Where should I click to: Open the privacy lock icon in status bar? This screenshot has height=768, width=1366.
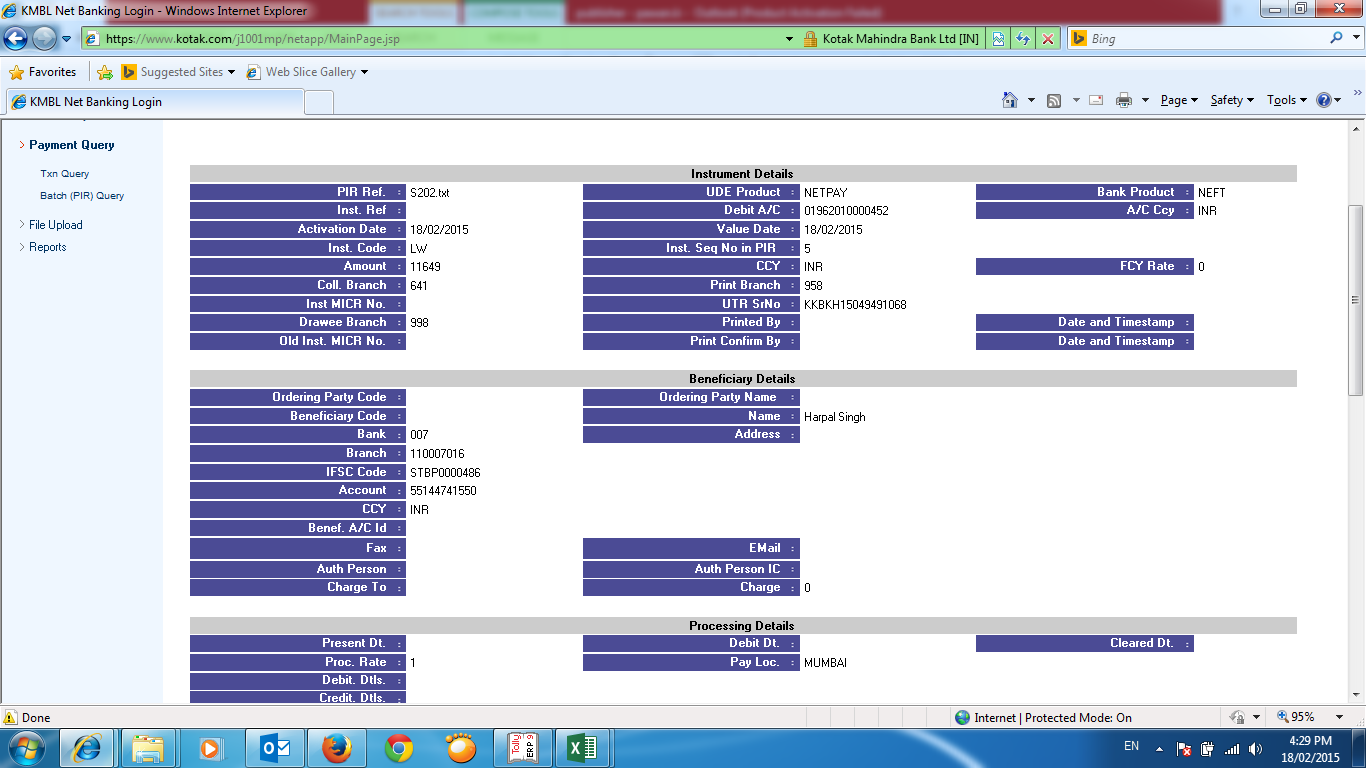pos(1237,717)
